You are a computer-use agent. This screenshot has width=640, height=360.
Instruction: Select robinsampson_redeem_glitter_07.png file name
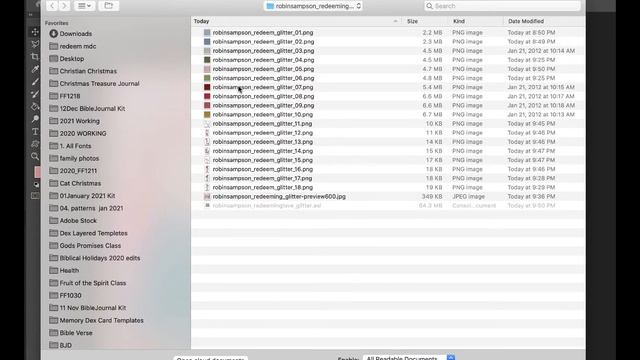click(263, 87)
